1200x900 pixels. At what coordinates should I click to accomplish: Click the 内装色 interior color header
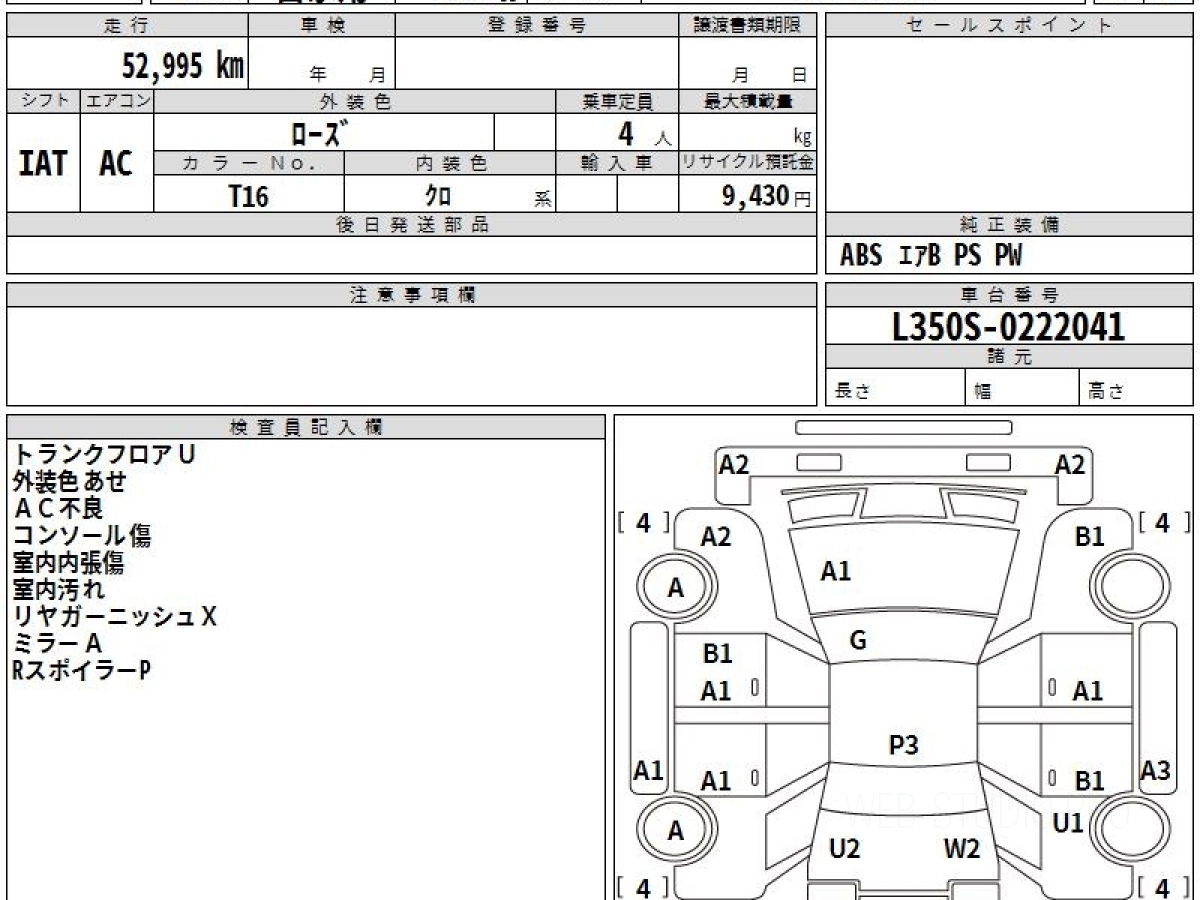coord(451,164)
